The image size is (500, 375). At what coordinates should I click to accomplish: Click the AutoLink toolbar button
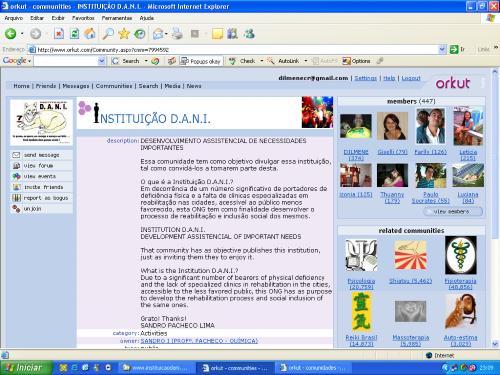tap(284, 61)
